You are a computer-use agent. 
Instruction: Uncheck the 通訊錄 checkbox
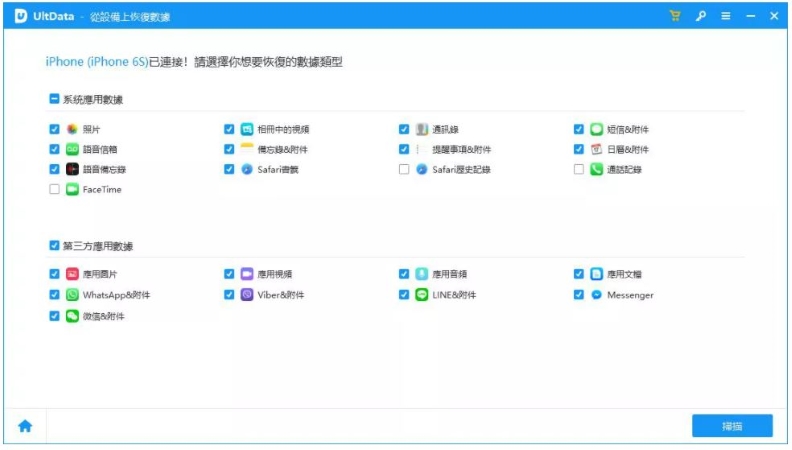click(404, 129)
